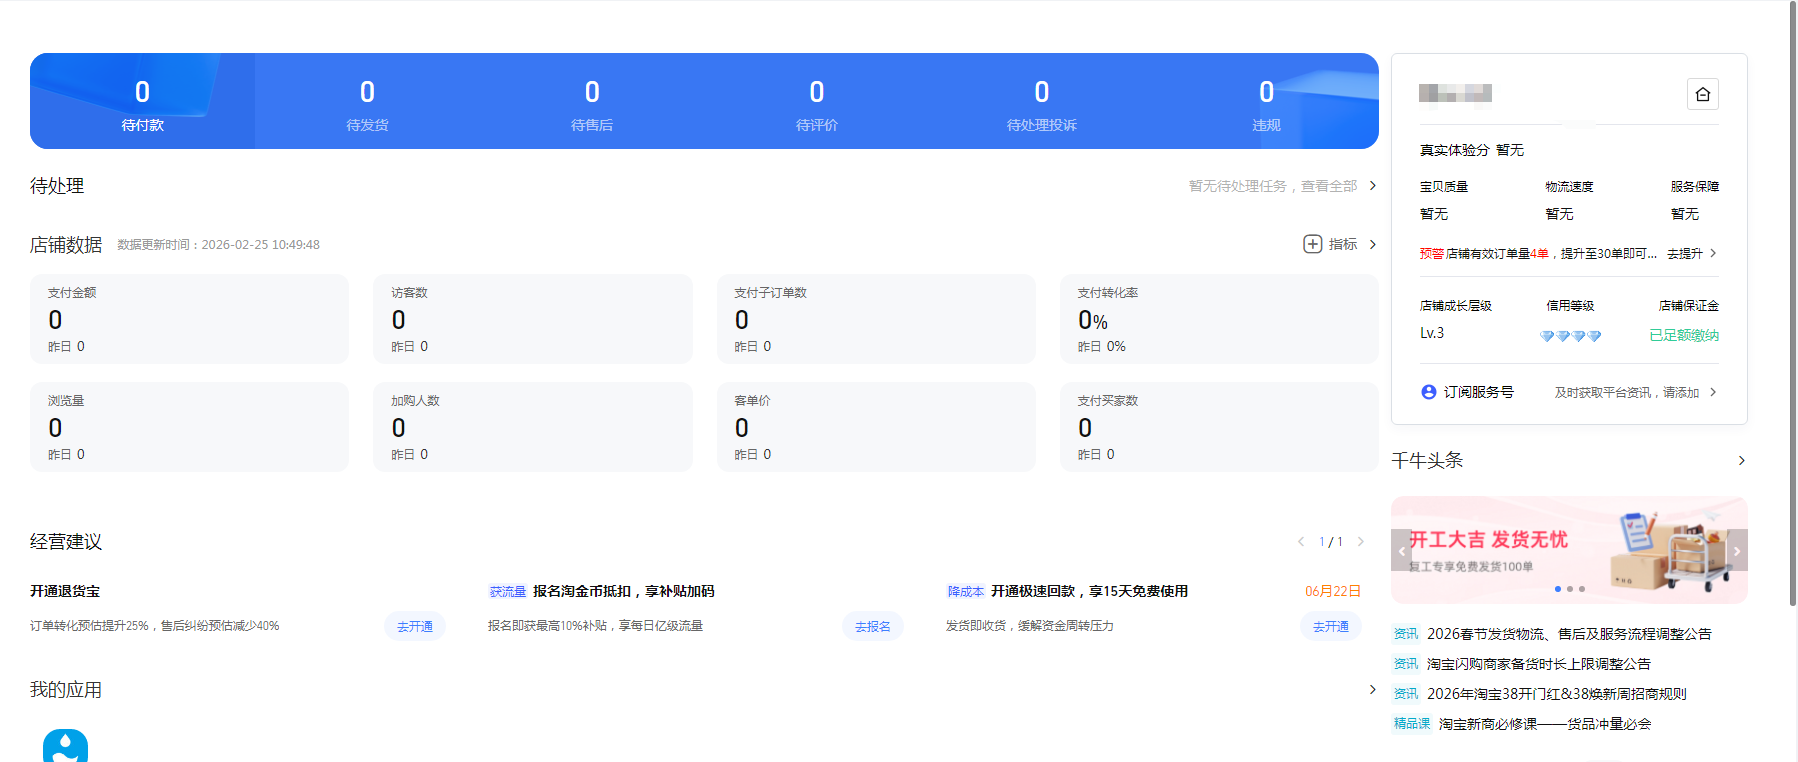Image resolution: width=1798 pixels, height=762 pixels.
Task: Open the 加购人数 data card
Action: (x=533, y=427)
